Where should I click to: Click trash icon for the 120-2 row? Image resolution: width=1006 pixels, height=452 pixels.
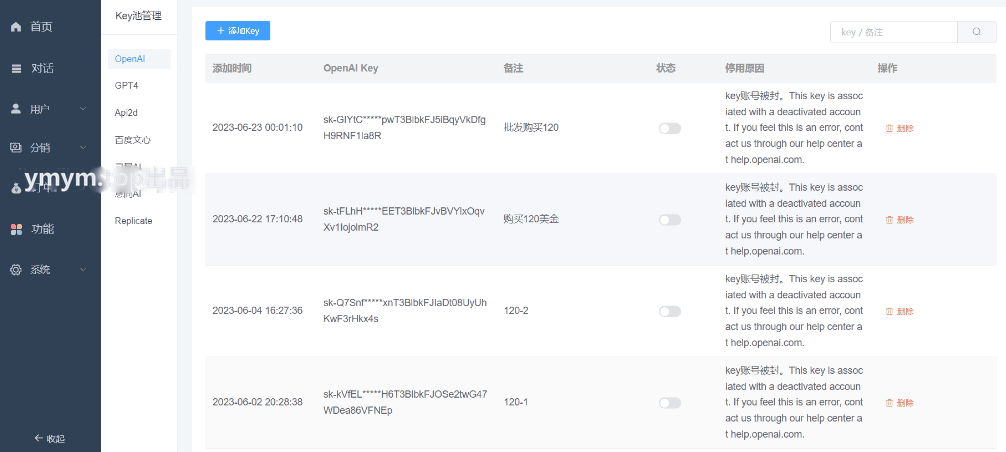coord(889,312)
